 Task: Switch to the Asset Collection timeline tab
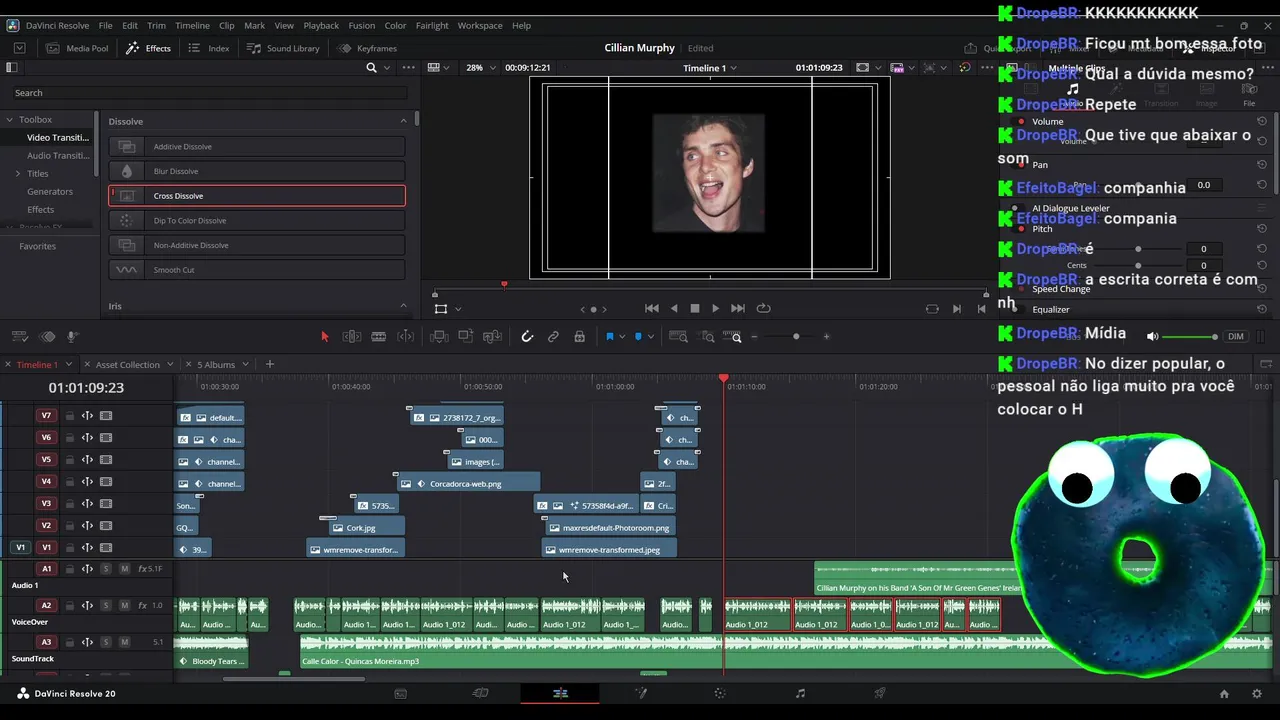(127, 364)
